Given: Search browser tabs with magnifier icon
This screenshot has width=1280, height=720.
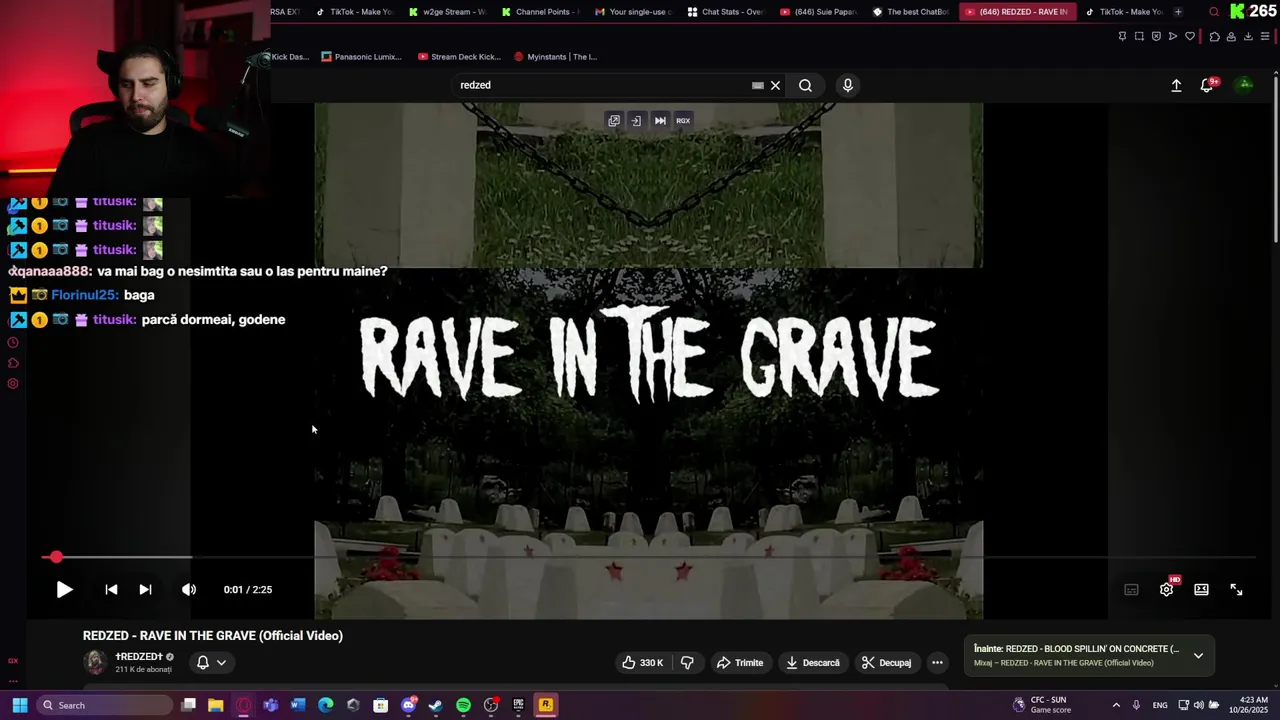Looking at the screenshot, I should coord(1214,12).
